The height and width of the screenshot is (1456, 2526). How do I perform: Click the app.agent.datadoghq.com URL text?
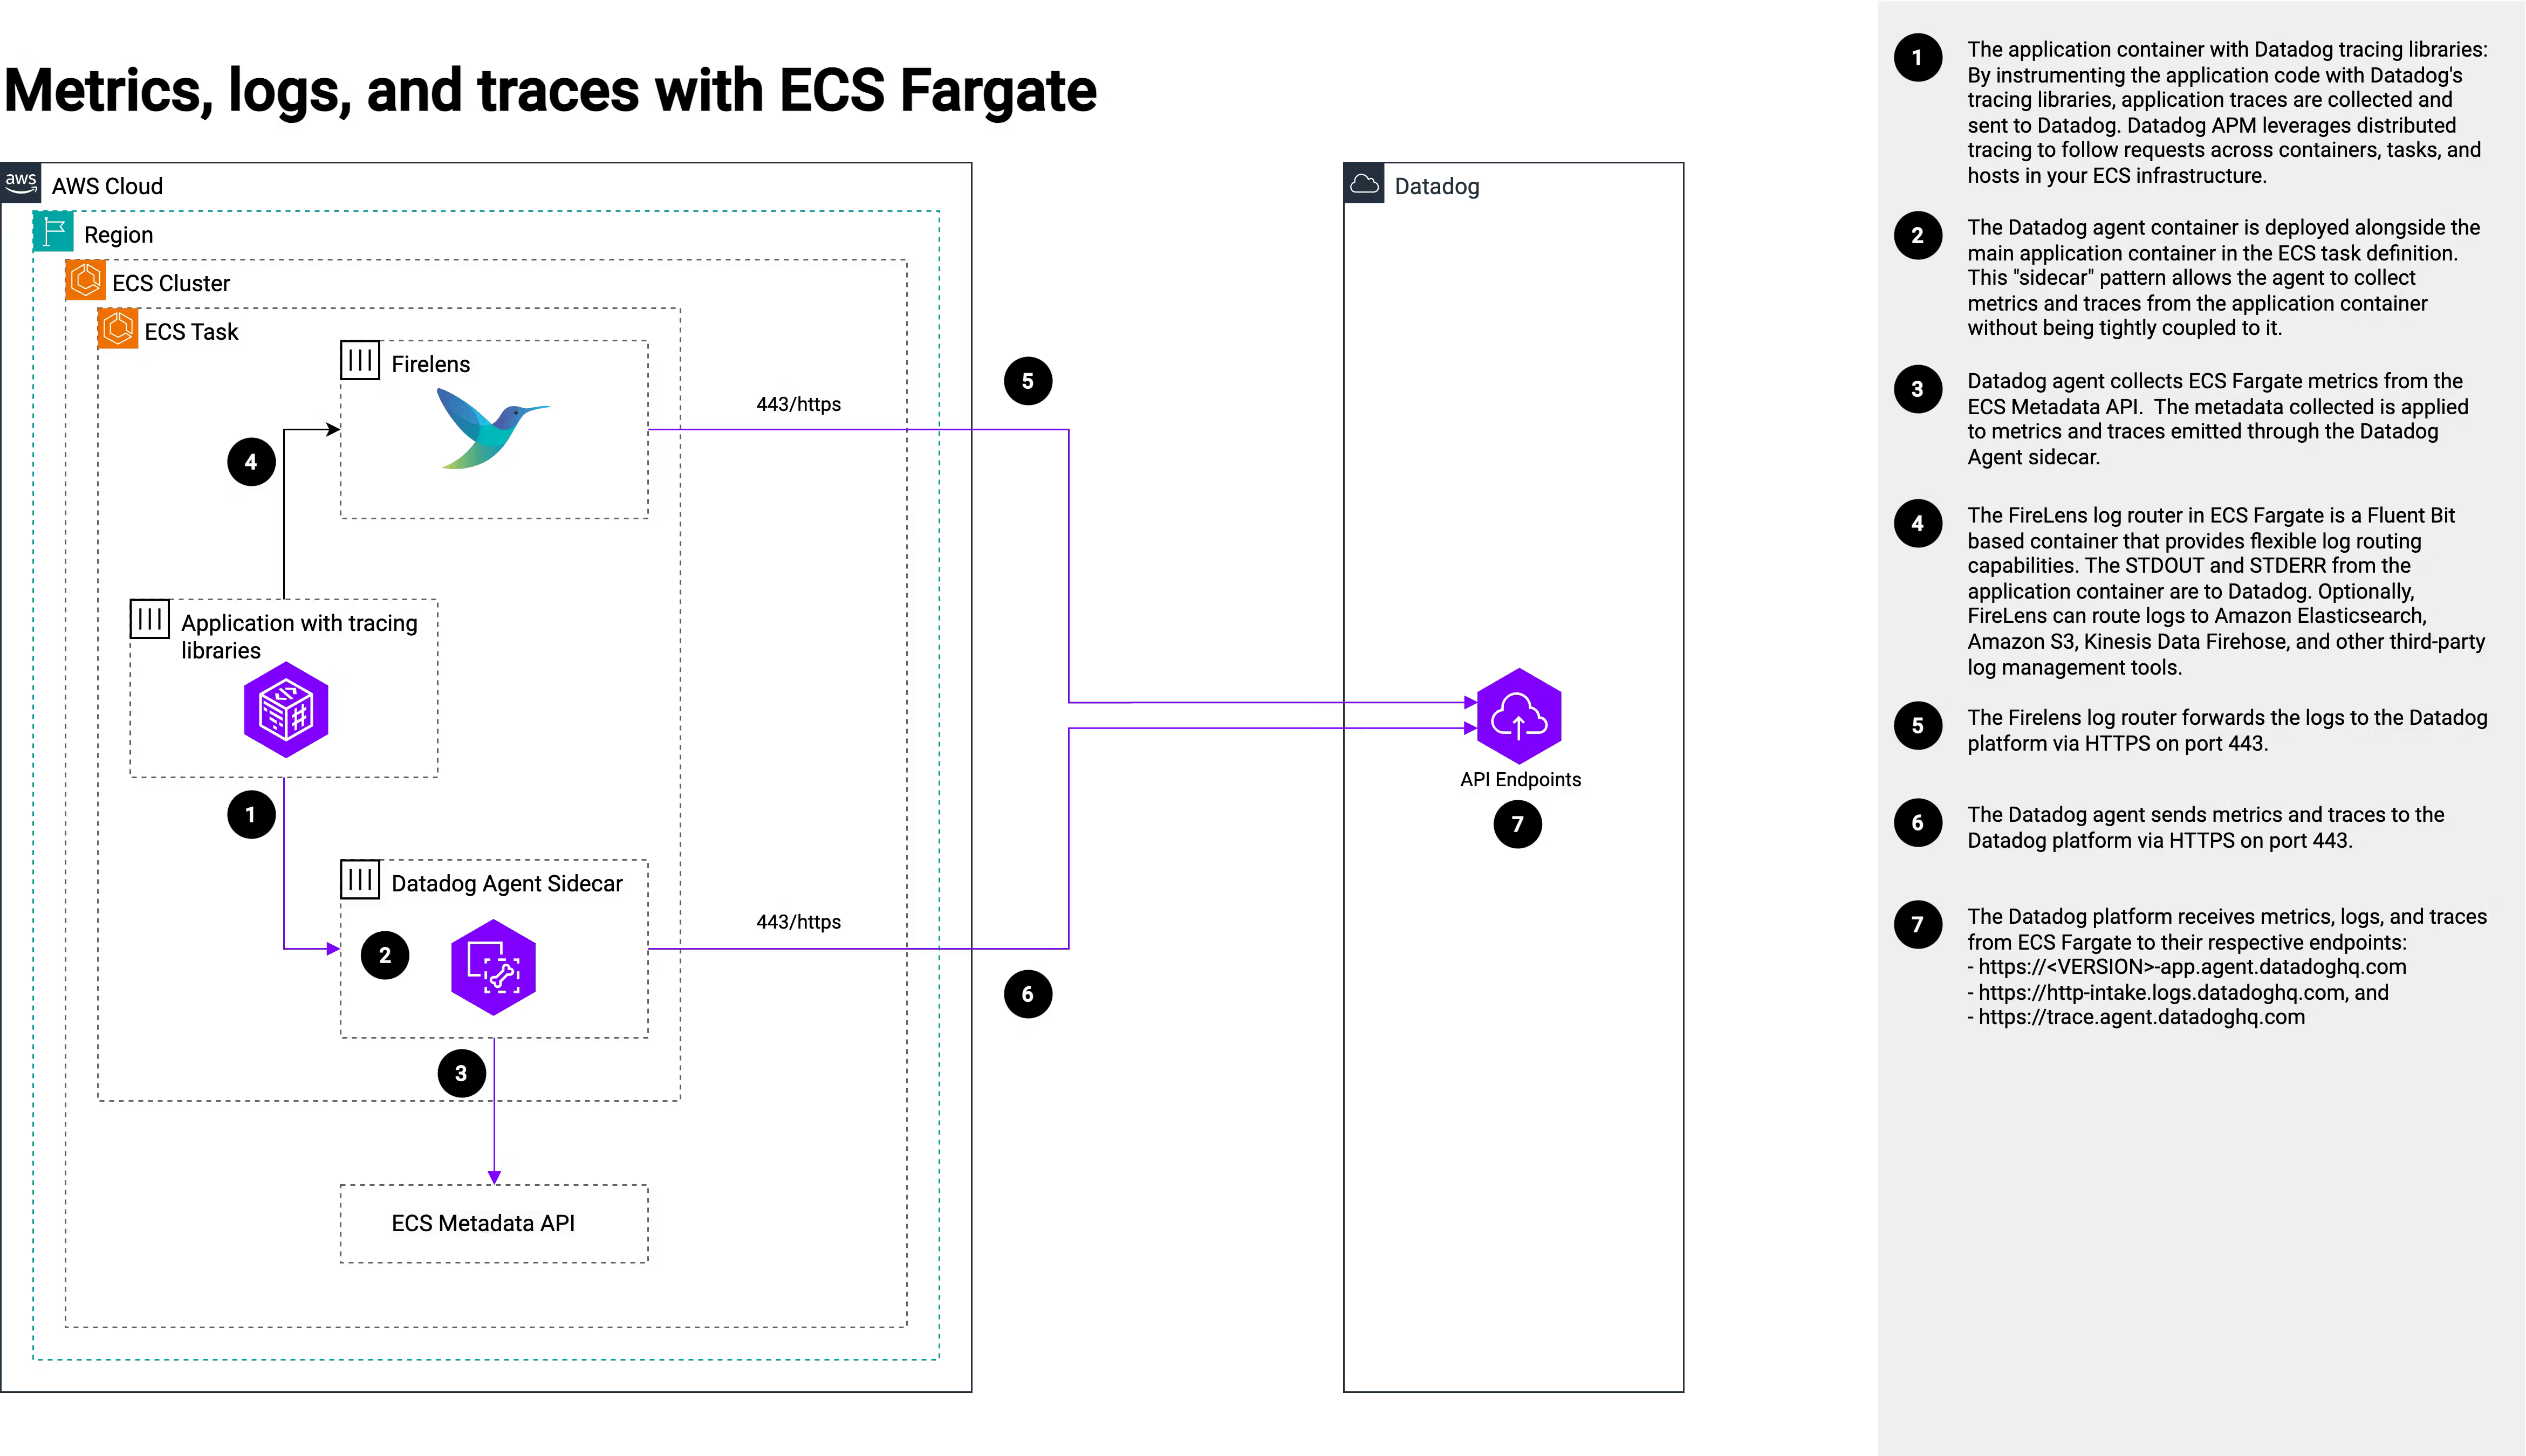coord(2192,967)
